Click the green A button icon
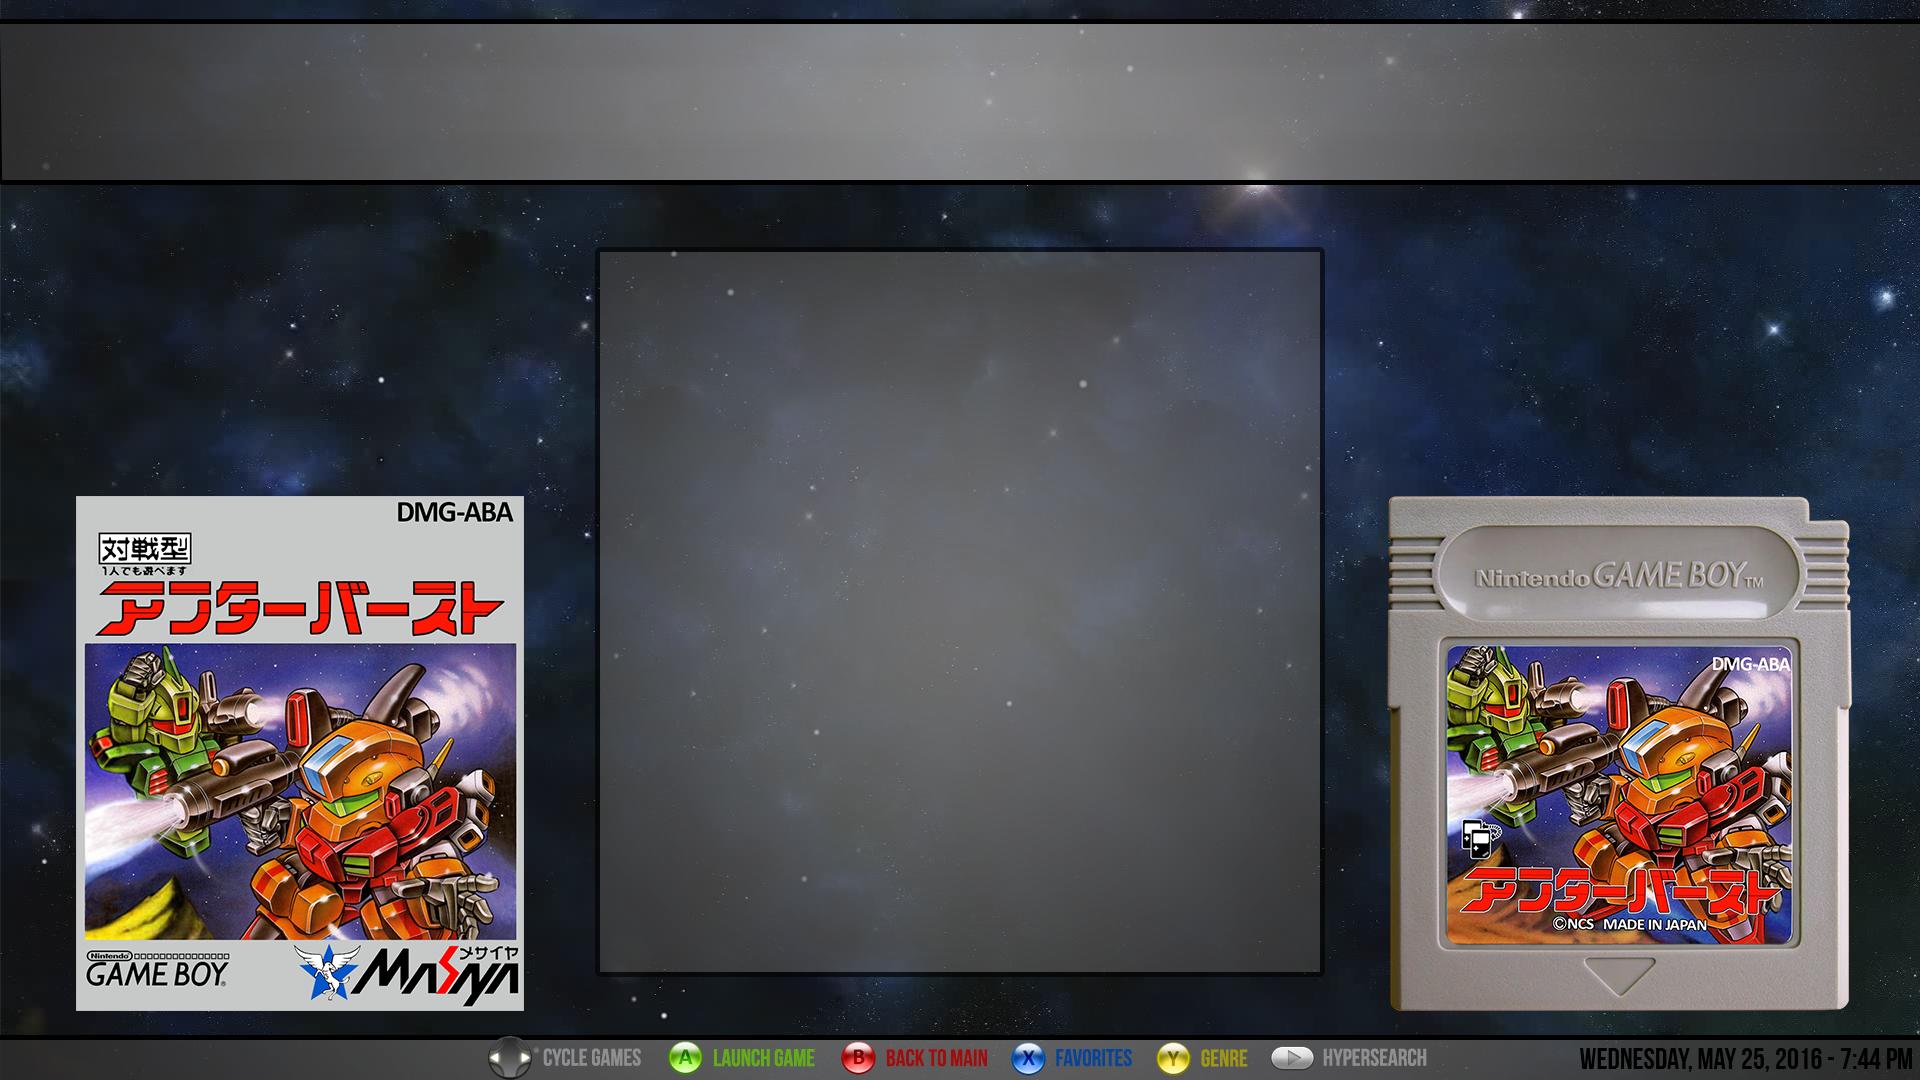Screen dimensions: 1920x1080 [x=685, y=1058]
